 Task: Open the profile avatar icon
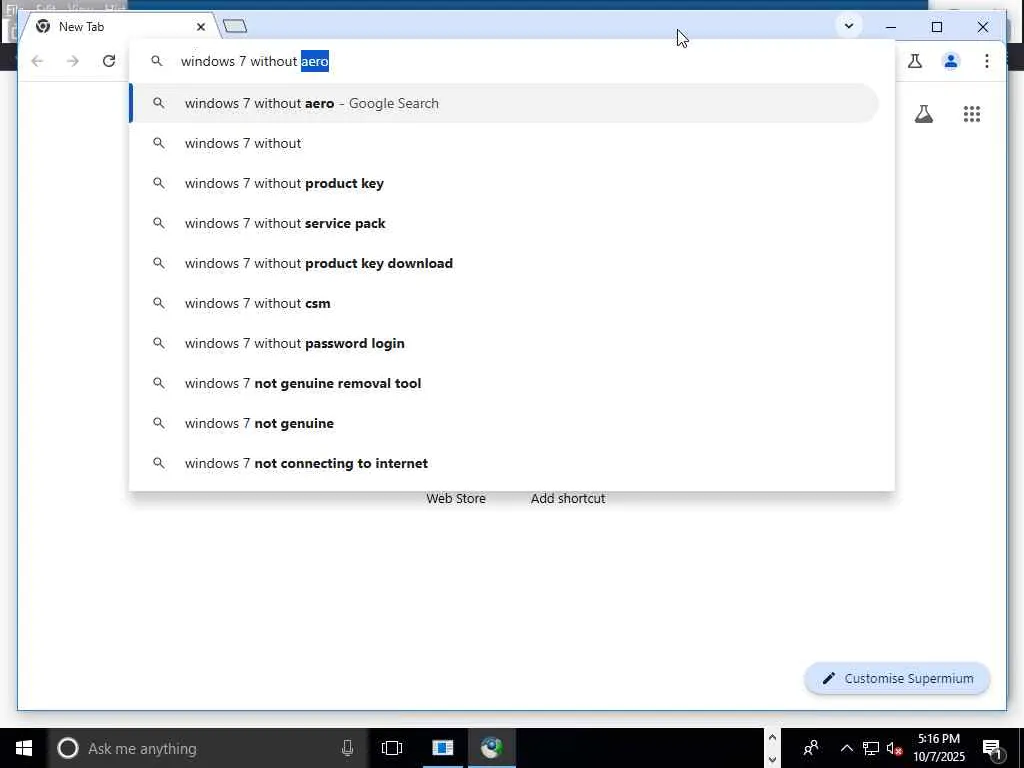[951, 61]
